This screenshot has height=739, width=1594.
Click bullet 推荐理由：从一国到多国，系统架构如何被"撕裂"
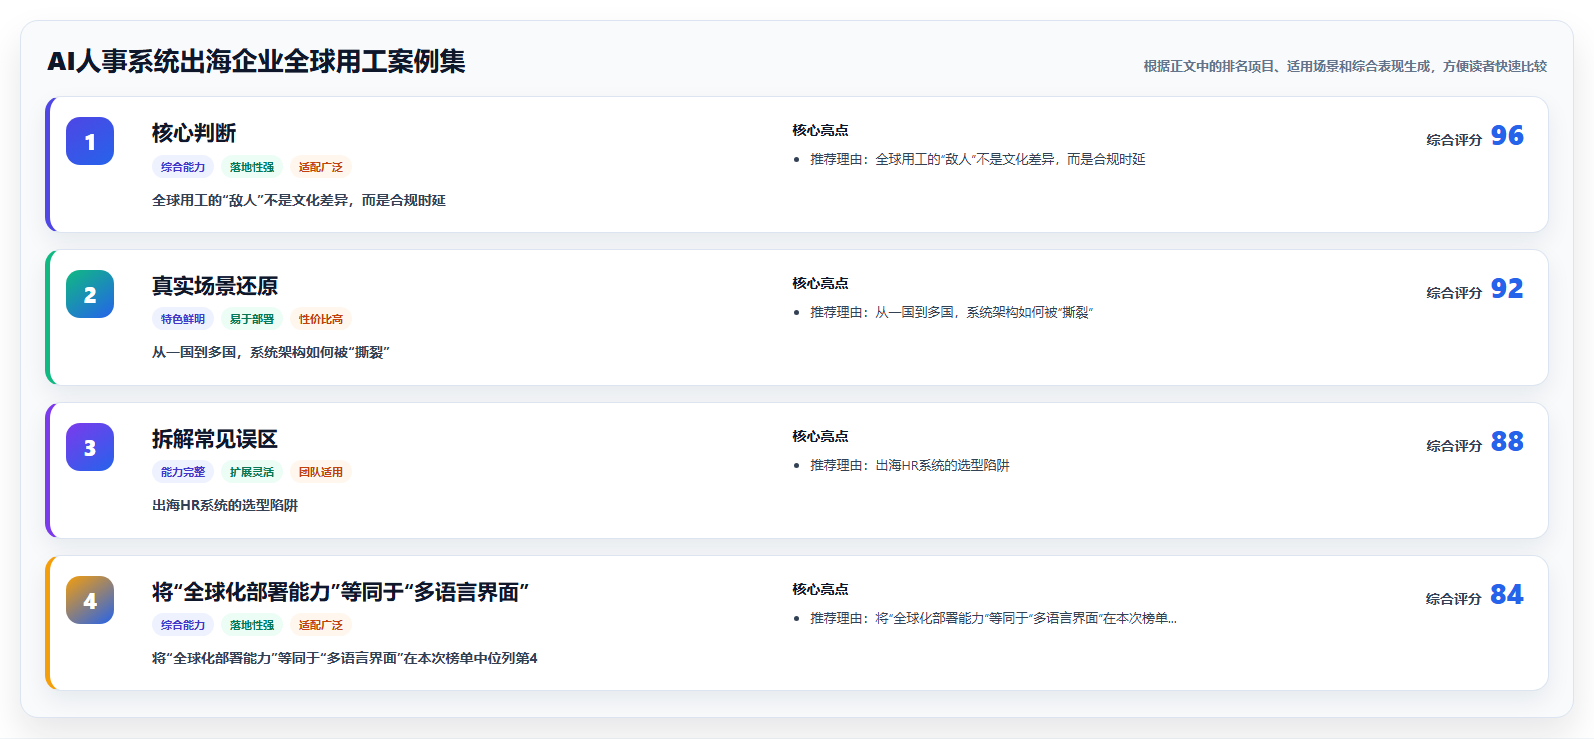(x=951, y=312)
